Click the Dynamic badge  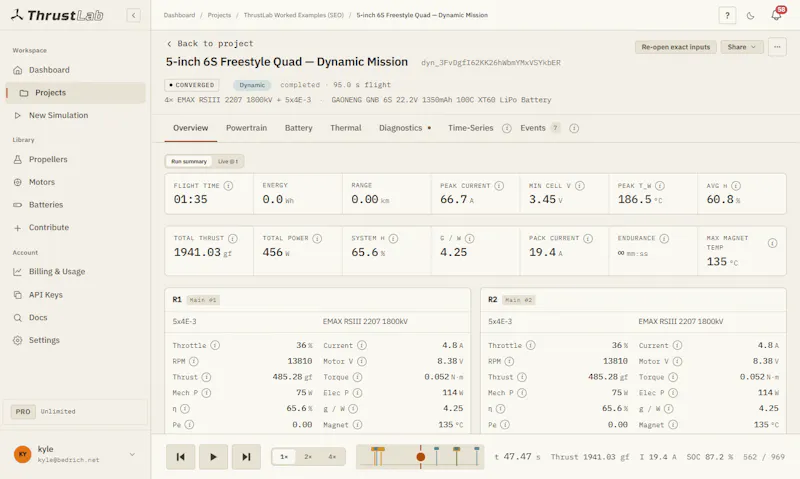click(252, 85)
